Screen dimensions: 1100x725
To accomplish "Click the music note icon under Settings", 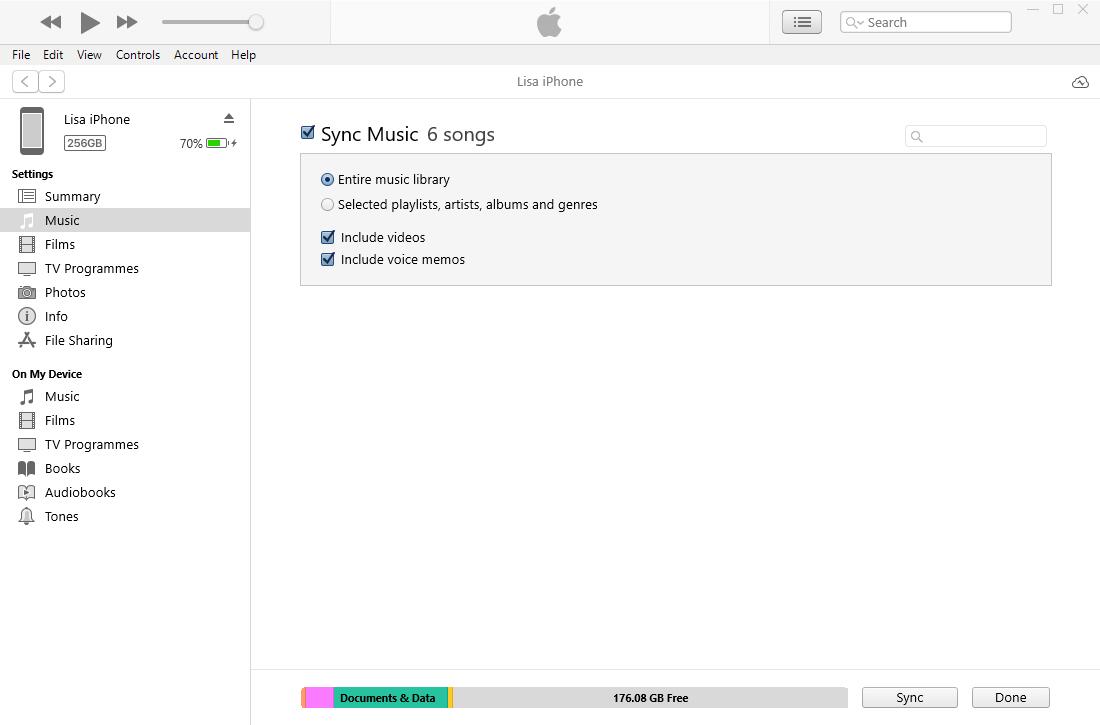I will [x=27, y=220].
